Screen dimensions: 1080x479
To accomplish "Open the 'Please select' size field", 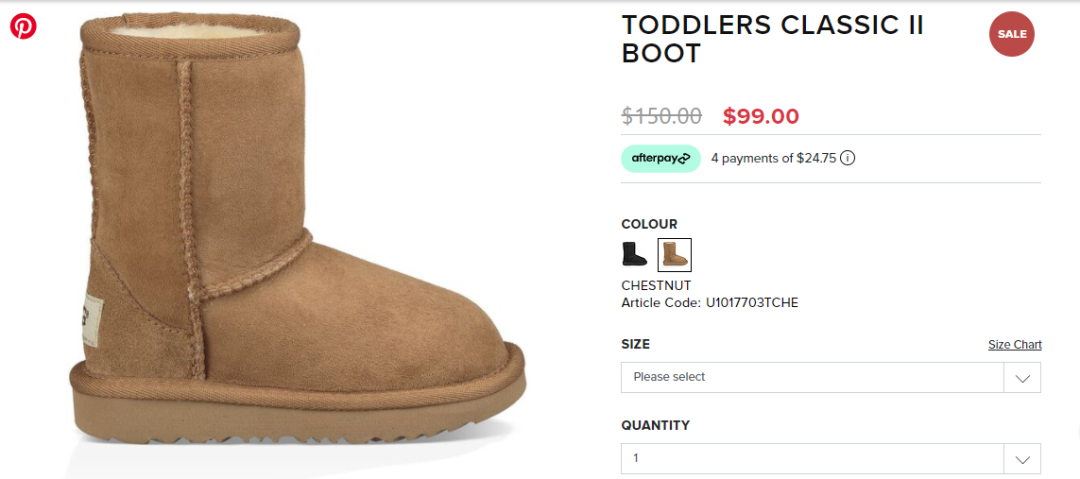I will (x=831, y=378).
